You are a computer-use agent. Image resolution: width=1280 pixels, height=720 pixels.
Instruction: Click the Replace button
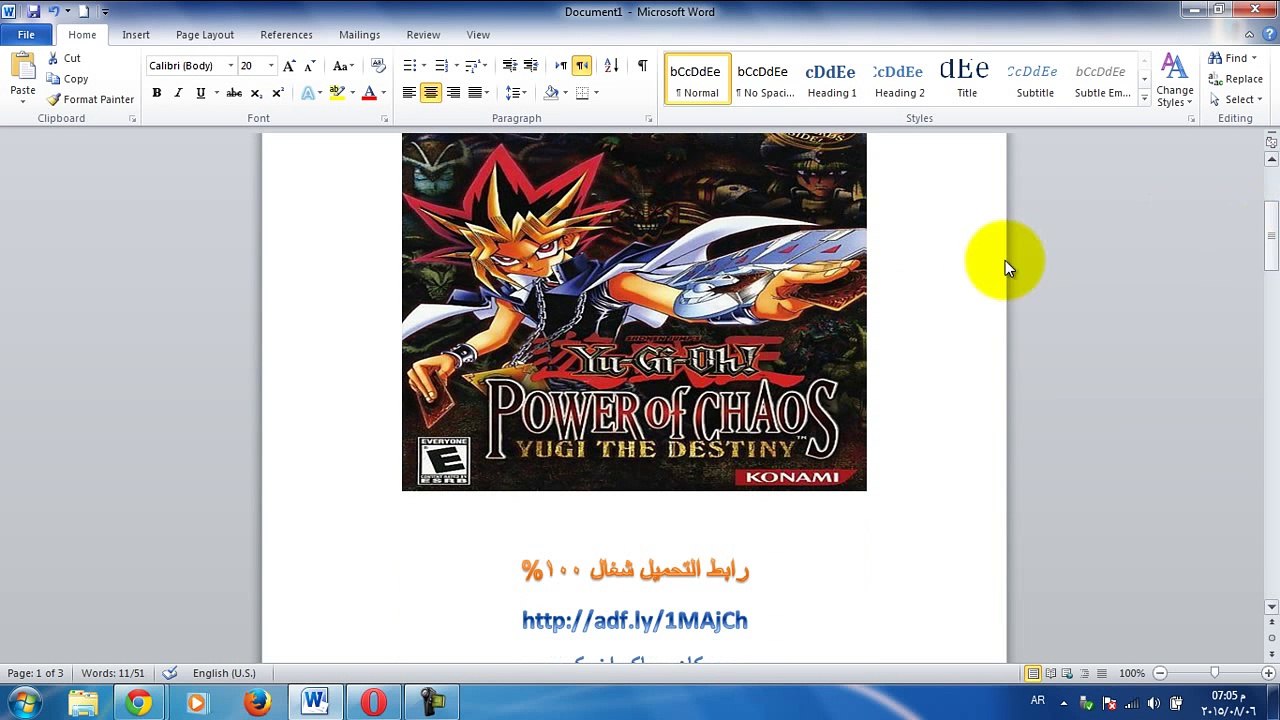click(1235, 79)
